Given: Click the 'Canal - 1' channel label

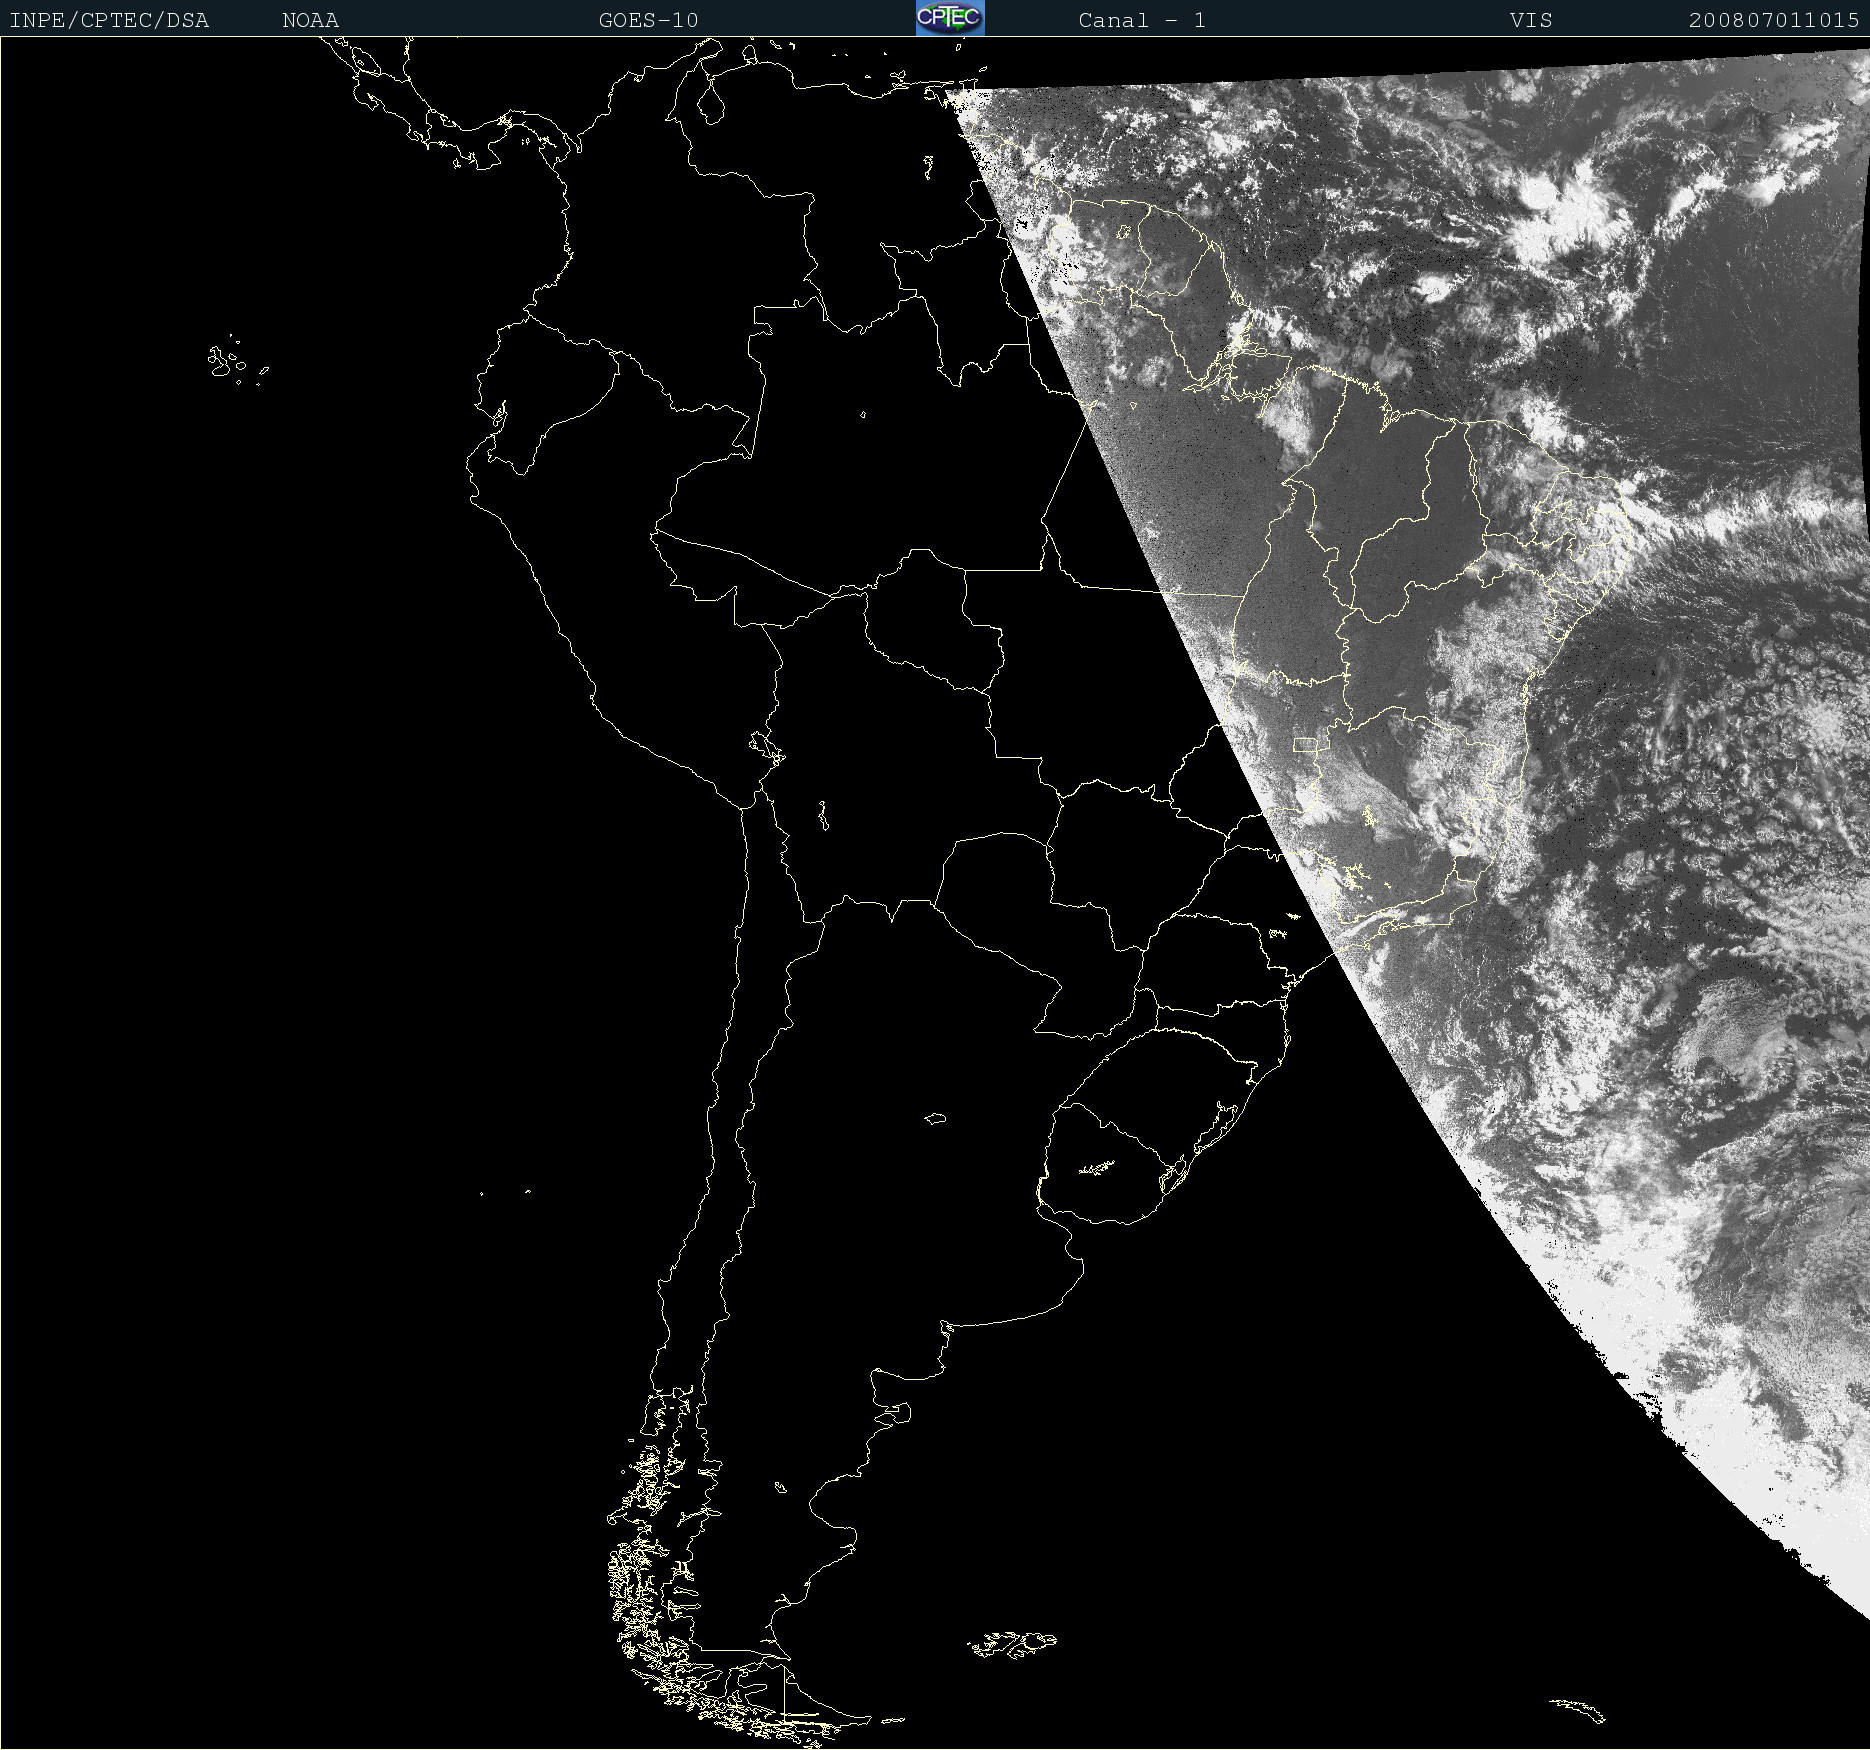Looking at the screenshot, I should coord(1142,20).
